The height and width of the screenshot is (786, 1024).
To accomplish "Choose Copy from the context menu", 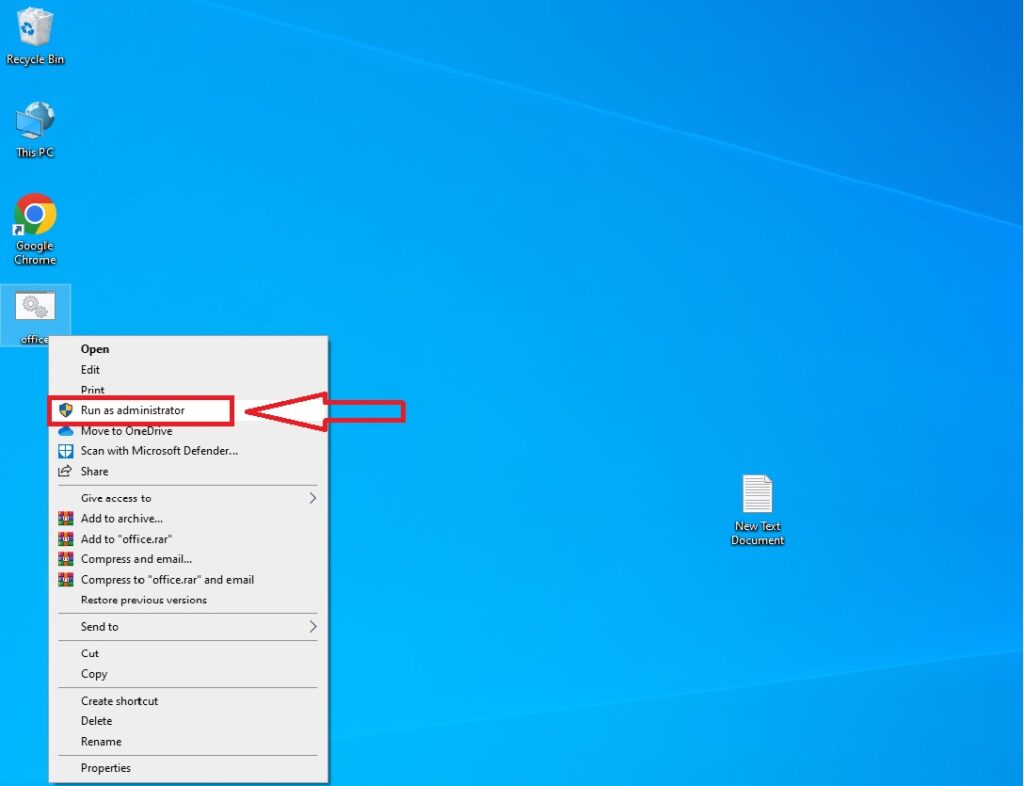I will pos(188,674).
